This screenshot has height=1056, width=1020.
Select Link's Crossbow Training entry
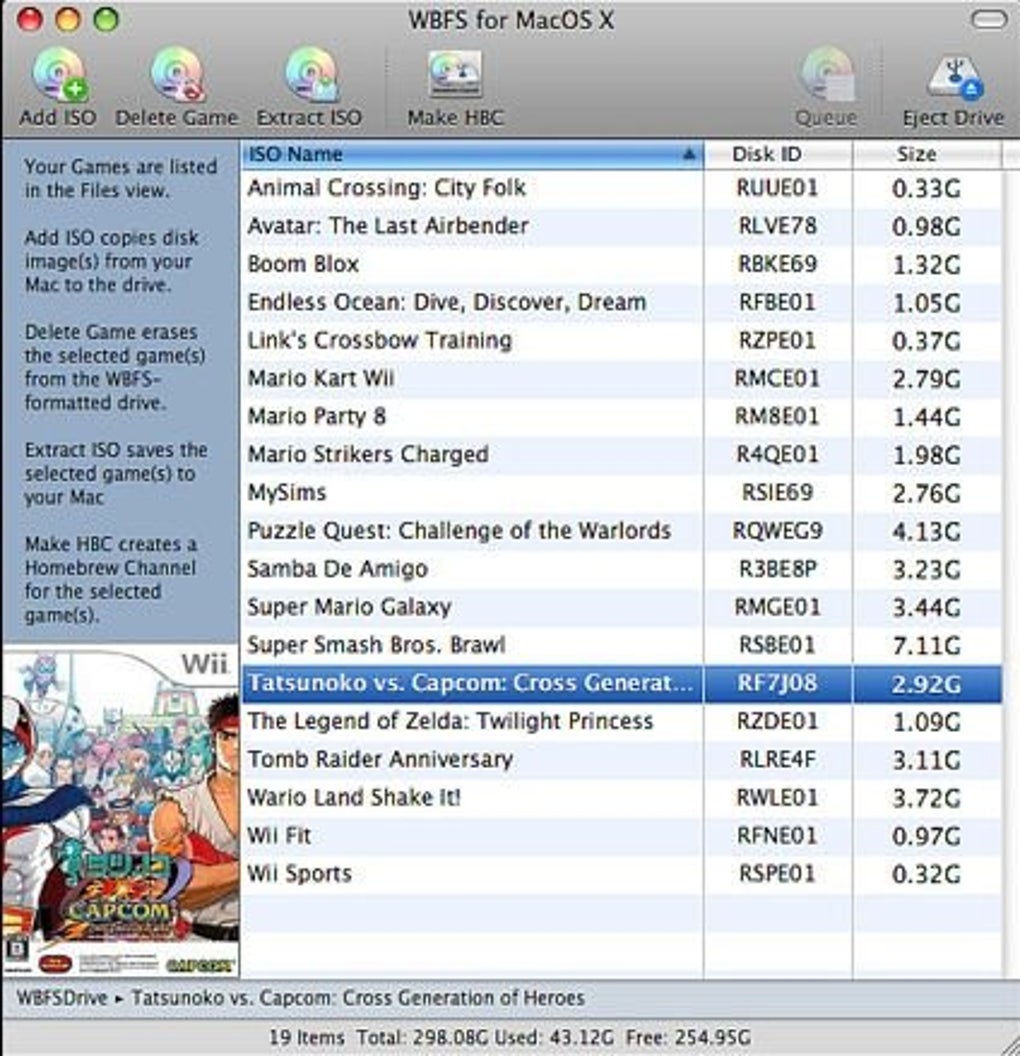point(621,340)
